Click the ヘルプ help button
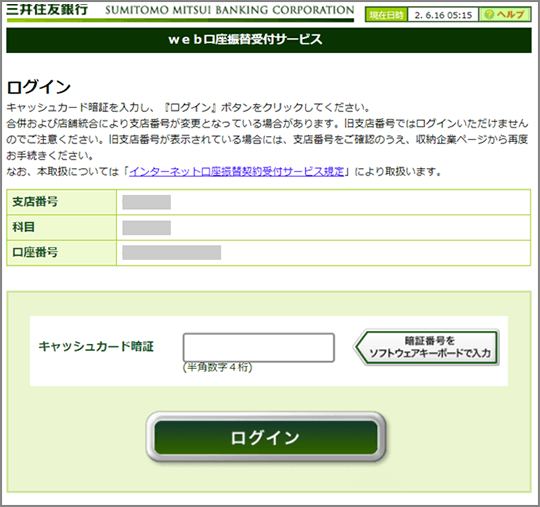The height and width of the screenshot is (507, 540). tap(505, 14)
